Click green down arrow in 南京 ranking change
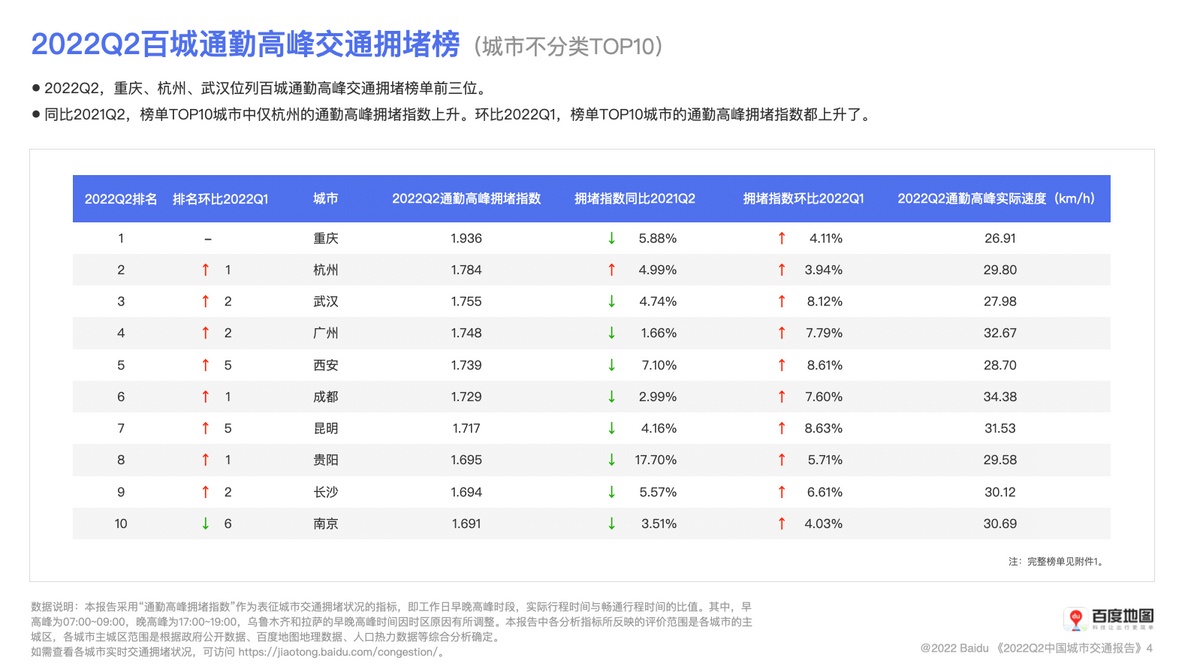This screenshot has height=667, width=1200. (205, 523)
